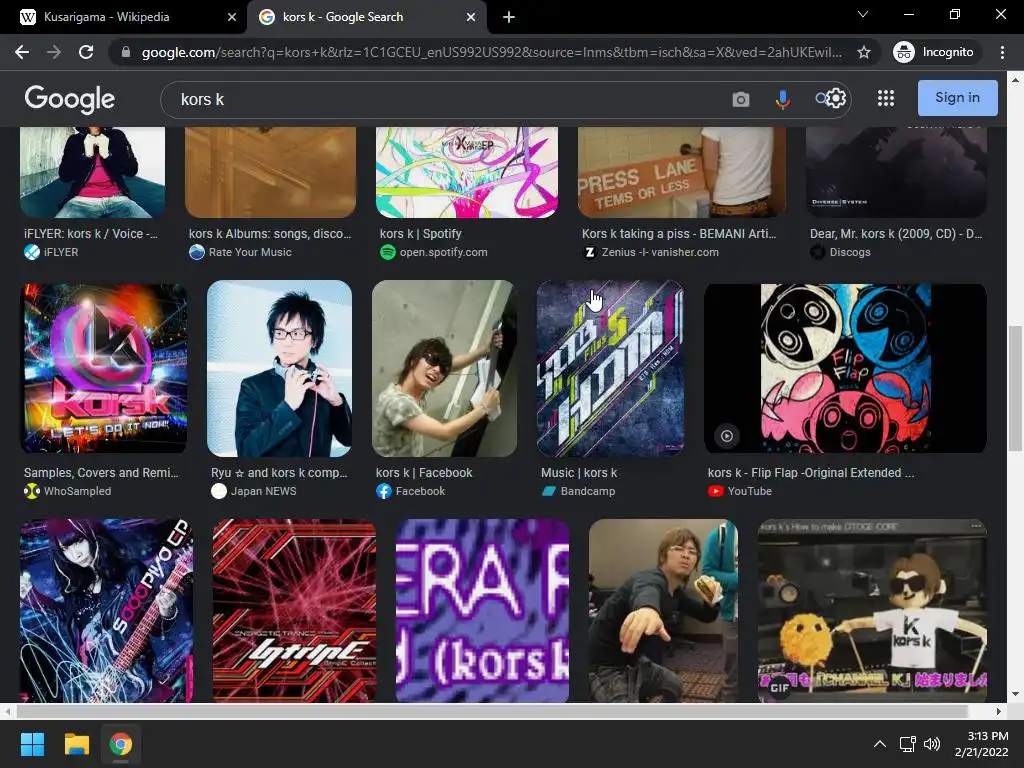The width and height of the screenshot is (1024, 768).
Task: Click the address bar URL
Action: 491,52
